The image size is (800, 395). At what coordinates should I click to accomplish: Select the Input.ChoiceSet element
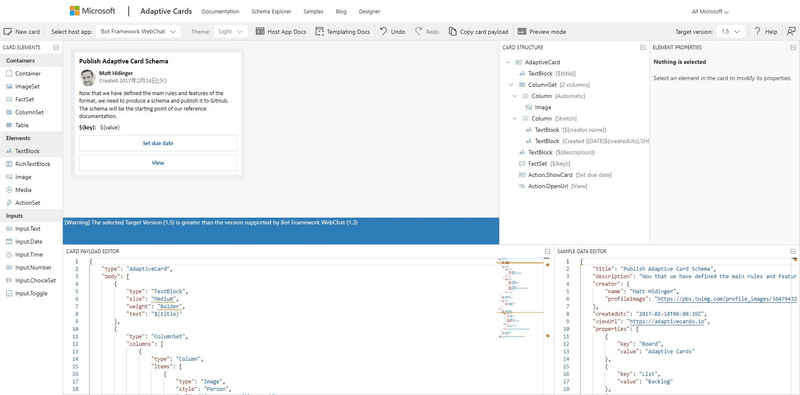click(31, 280)
